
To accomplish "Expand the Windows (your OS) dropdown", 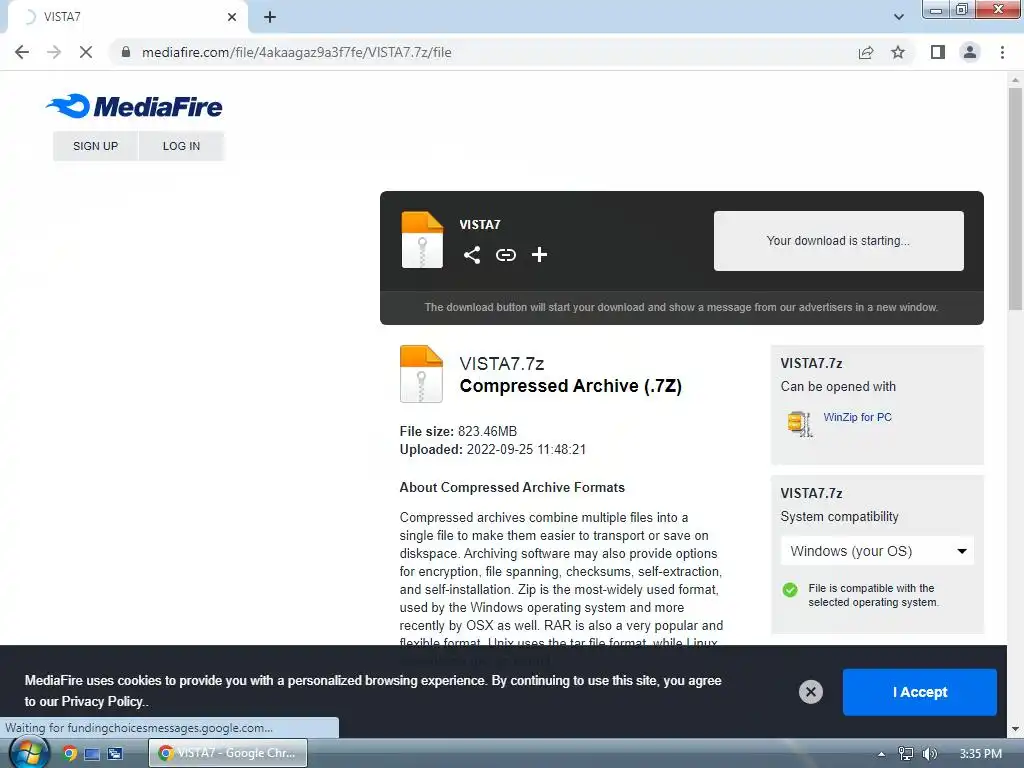I will coord(877,551).
